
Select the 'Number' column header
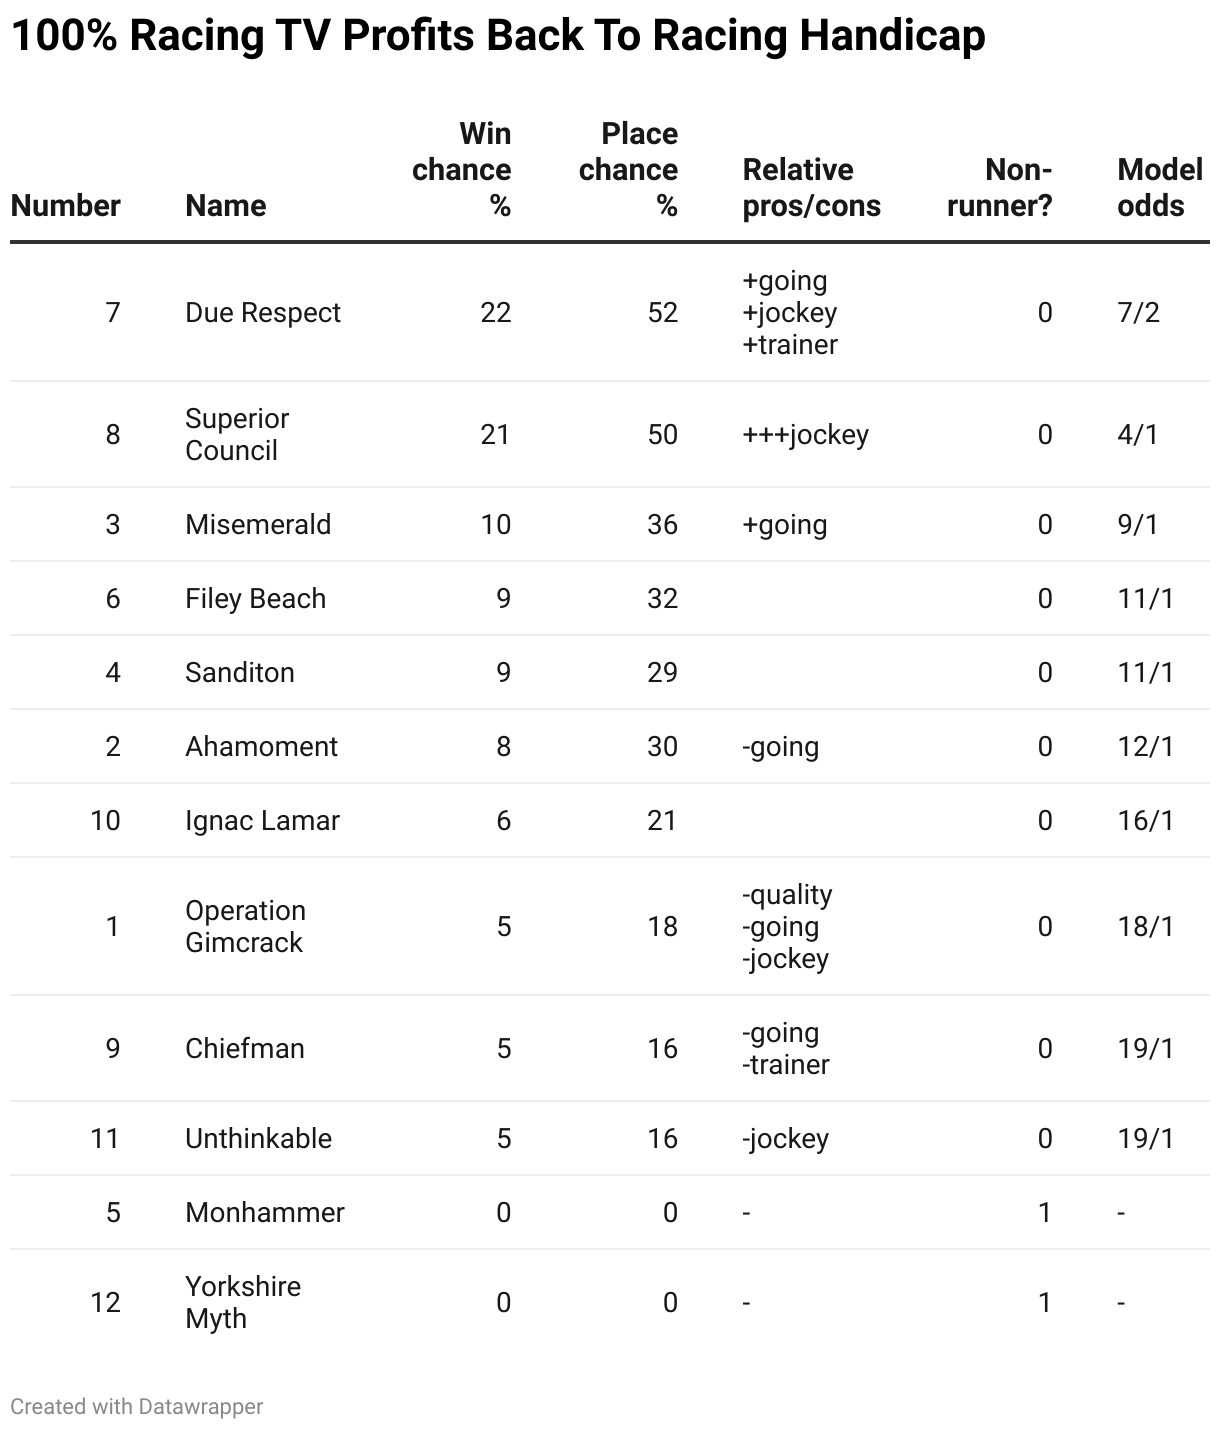66,206
